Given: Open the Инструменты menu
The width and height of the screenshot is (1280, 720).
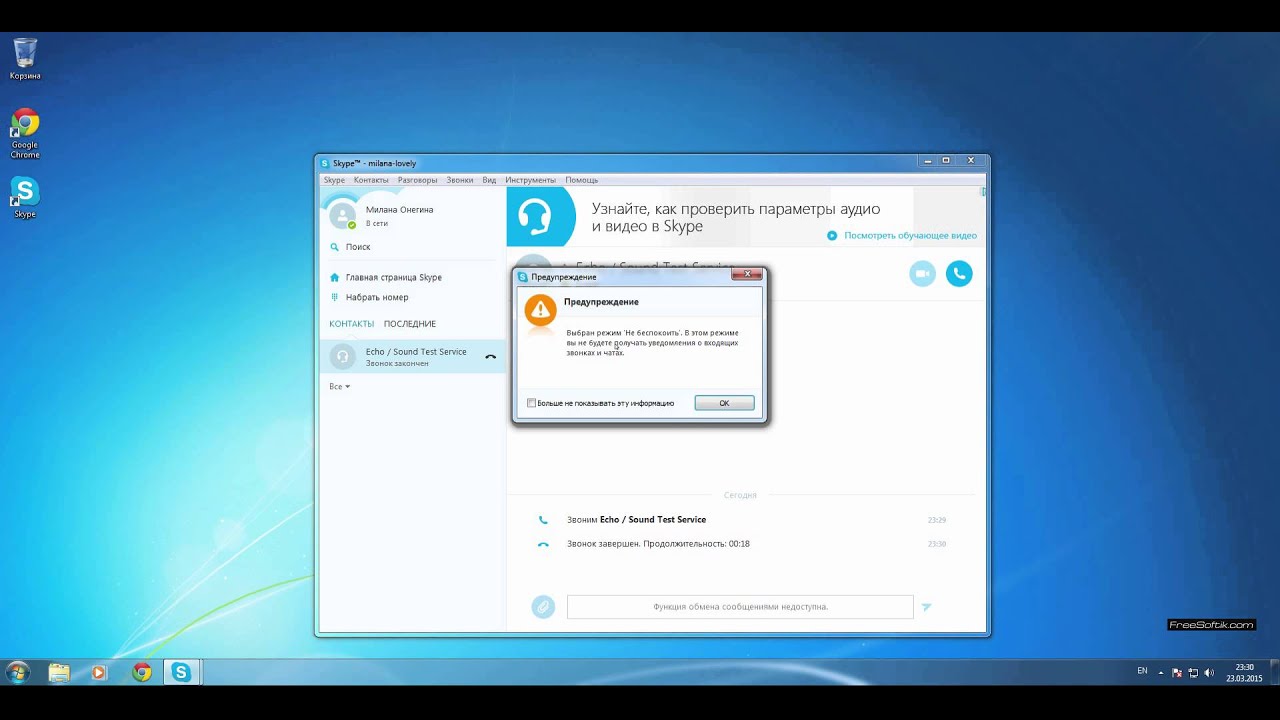Looking at the screenshot, I should (x=530, y=180).
